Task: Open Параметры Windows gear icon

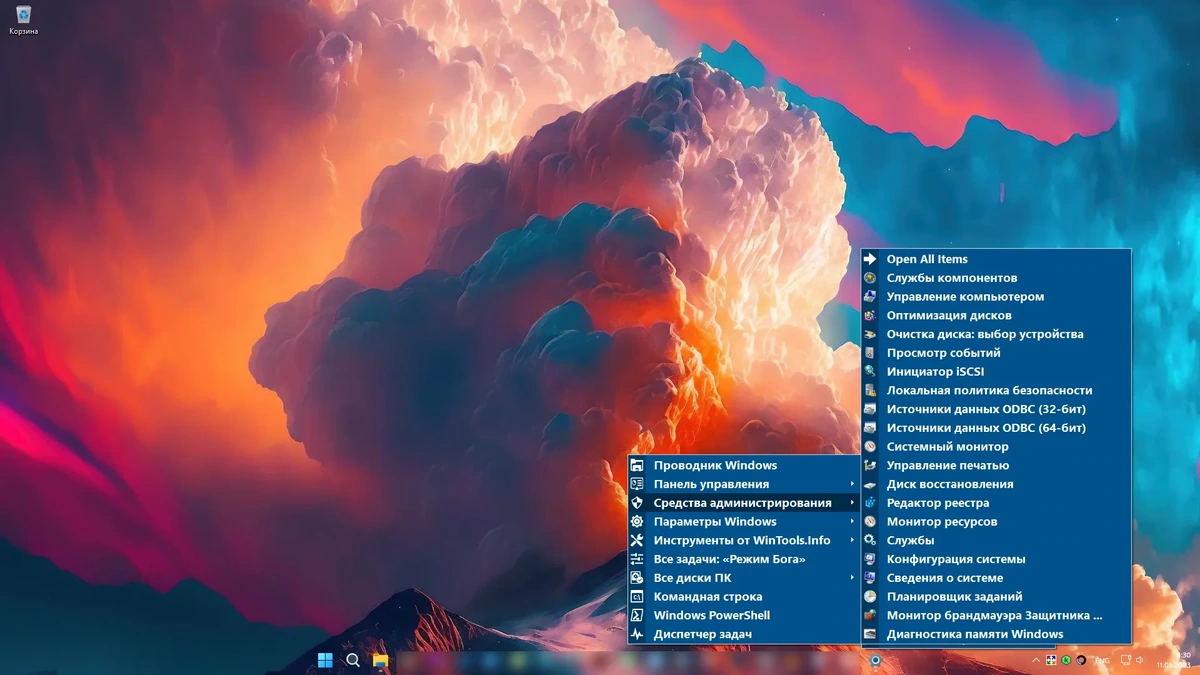Action: (637, 522)
